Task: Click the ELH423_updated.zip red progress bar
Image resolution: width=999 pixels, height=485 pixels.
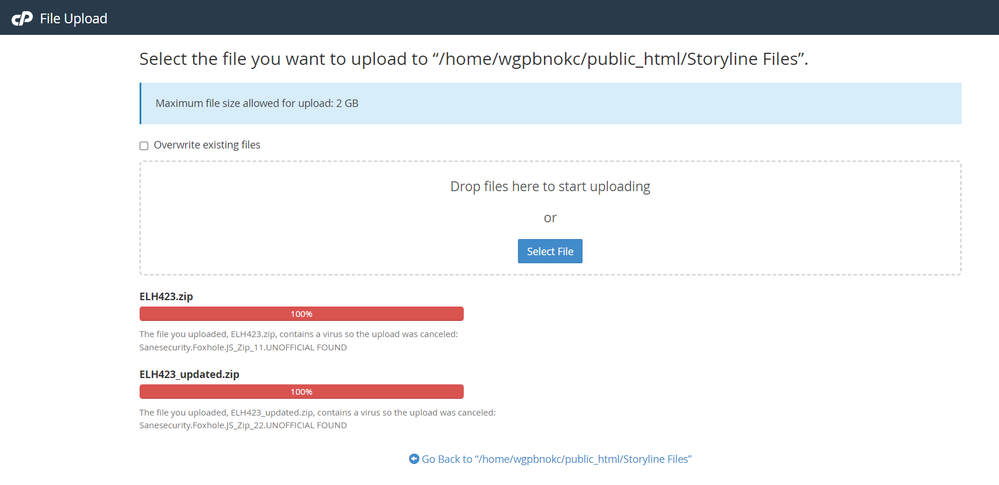Action: pos(301,392)
